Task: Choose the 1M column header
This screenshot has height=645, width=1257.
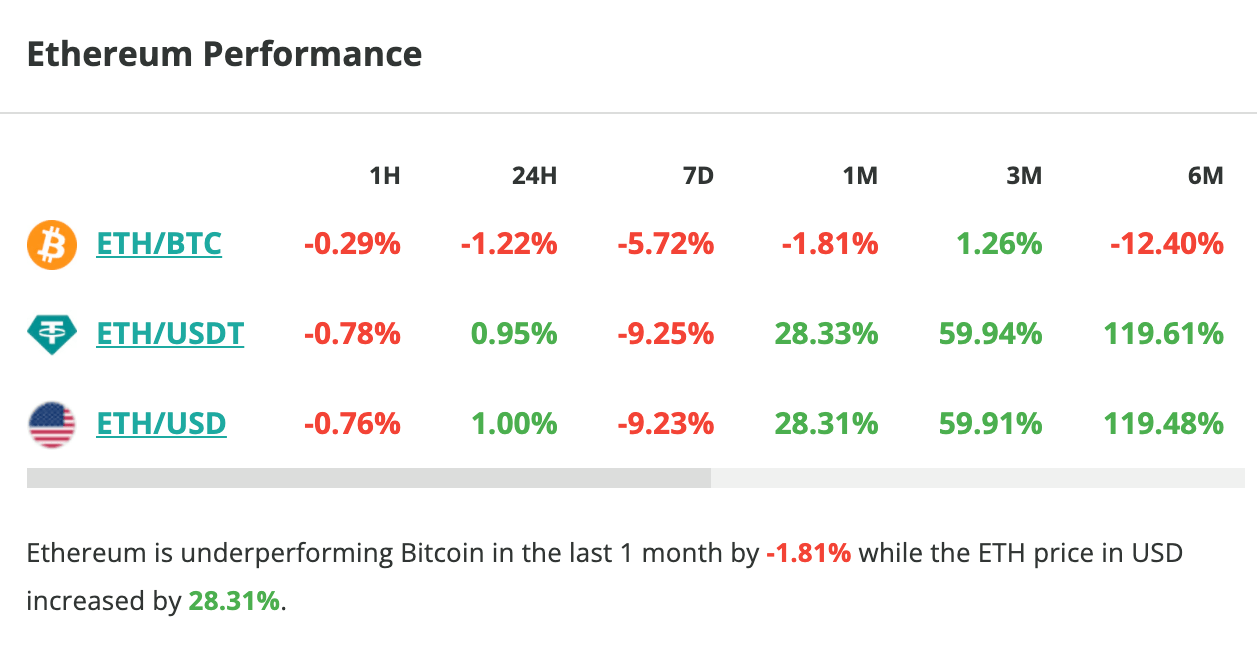Action: [x=860, y=176]
